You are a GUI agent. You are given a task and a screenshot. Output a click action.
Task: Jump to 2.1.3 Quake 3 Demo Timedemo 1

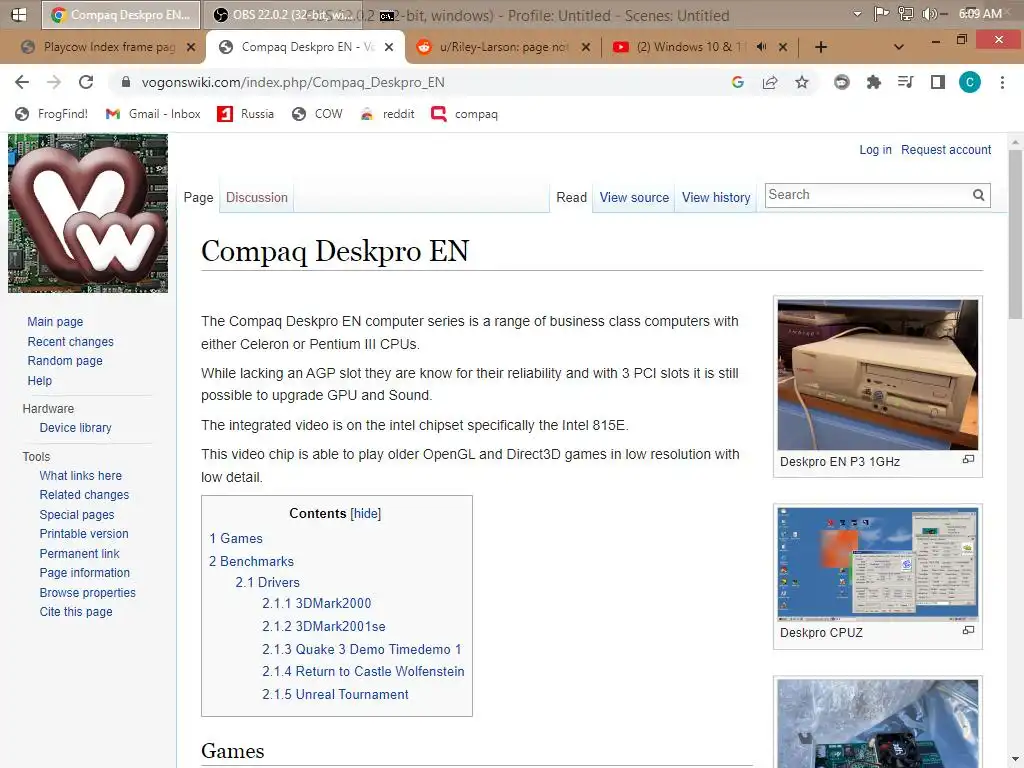click(362, 649)
